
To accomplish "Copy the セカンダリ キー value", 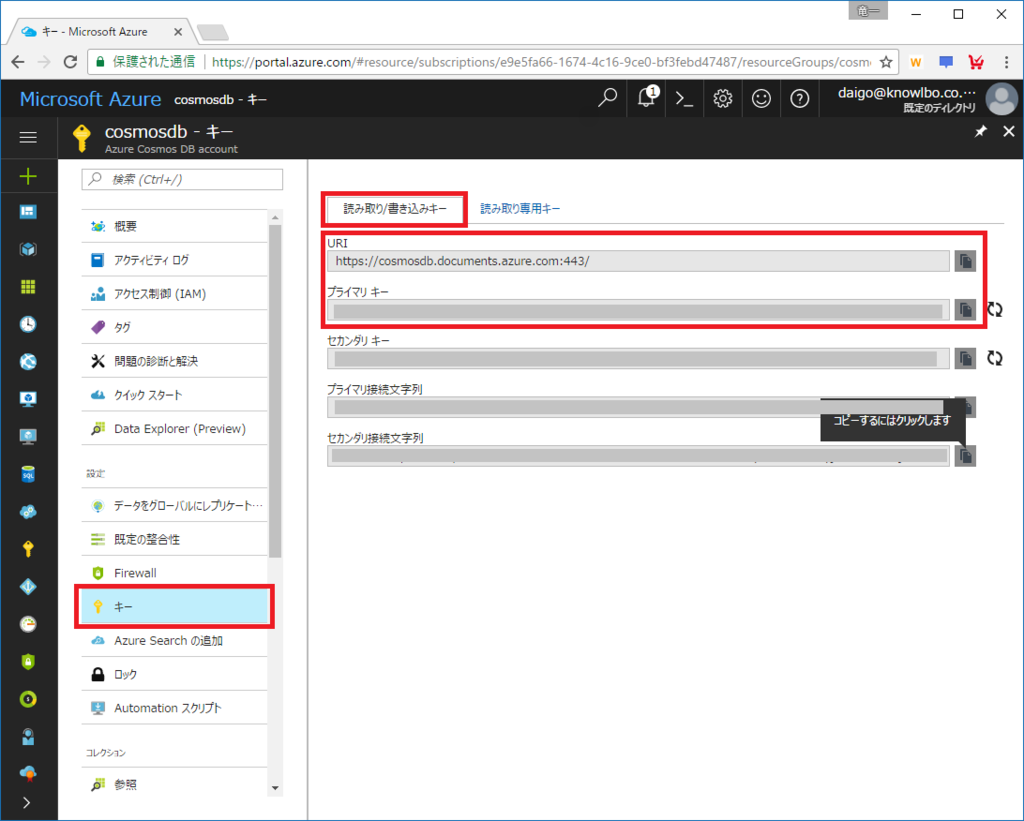I will coord(965,358).
